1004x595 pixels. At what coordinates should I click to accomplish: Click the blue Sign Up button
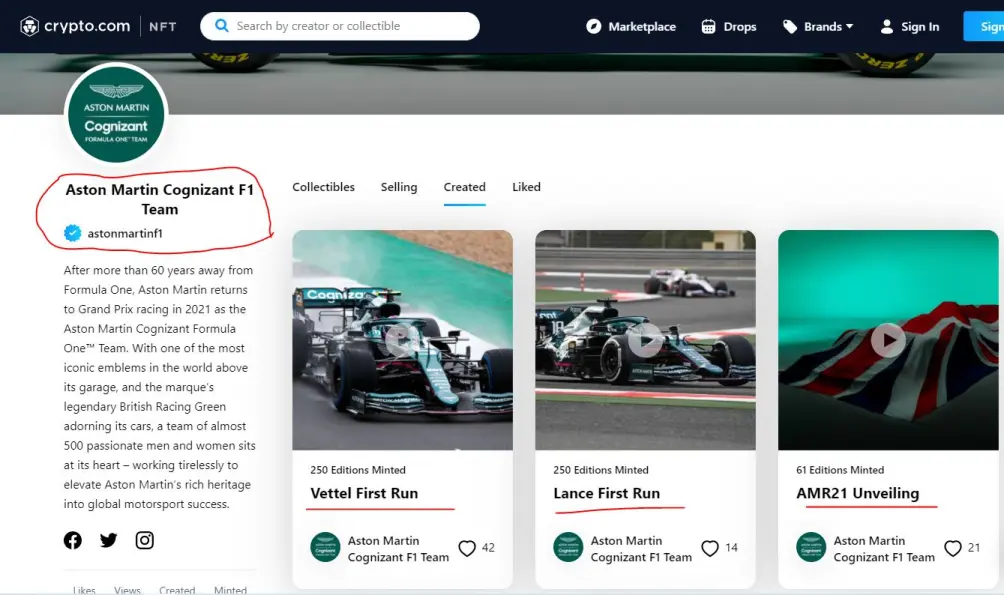coord(984,26)
